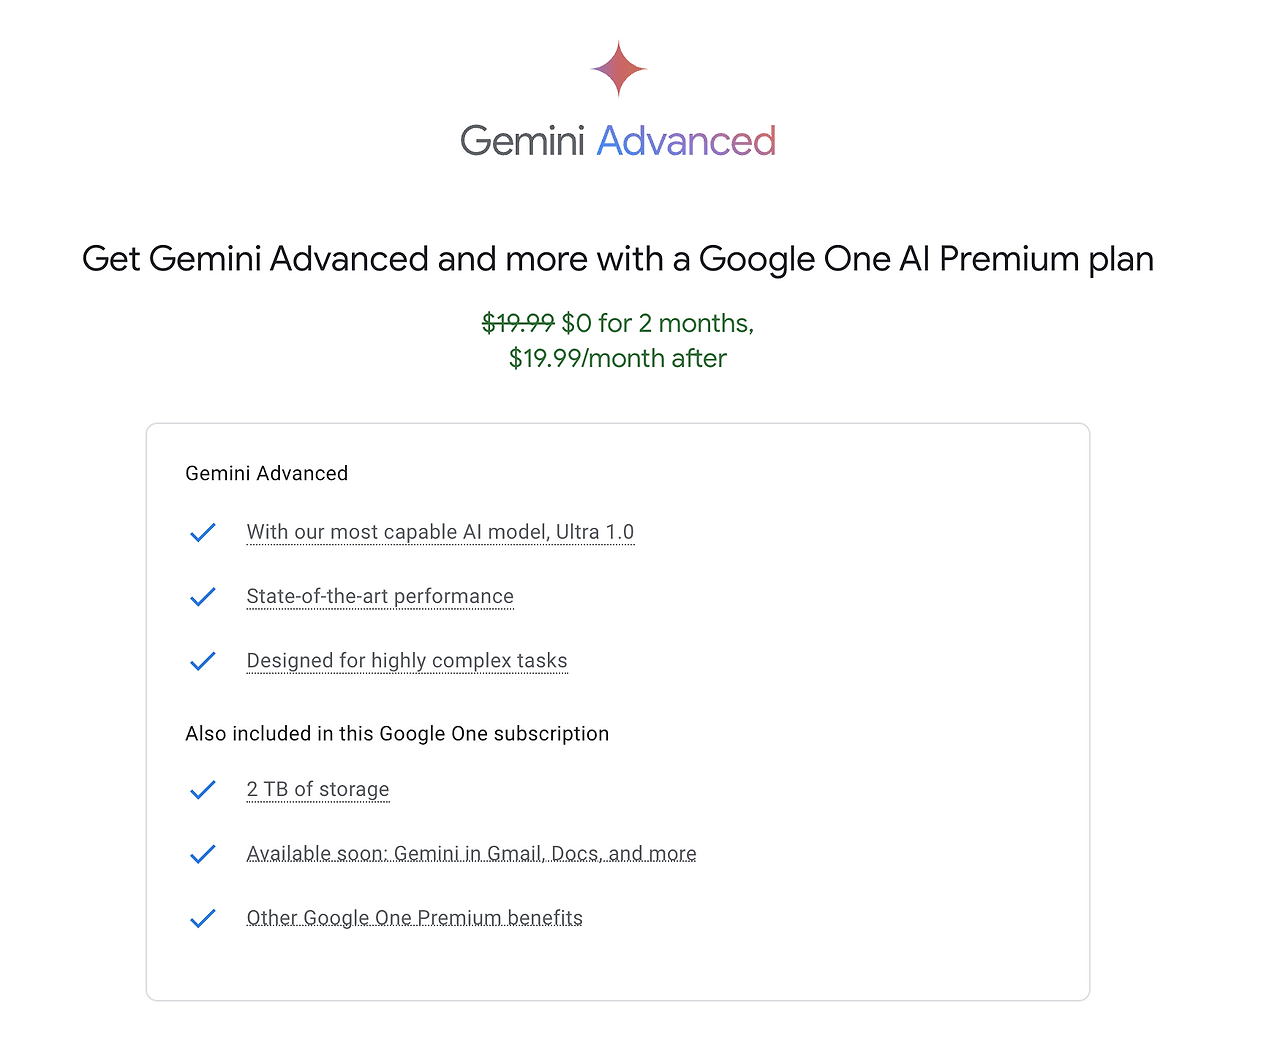This screenshot has height=1057, width=1280.
Task: Select the Also included subscription heading
Action: click(397, 733)
